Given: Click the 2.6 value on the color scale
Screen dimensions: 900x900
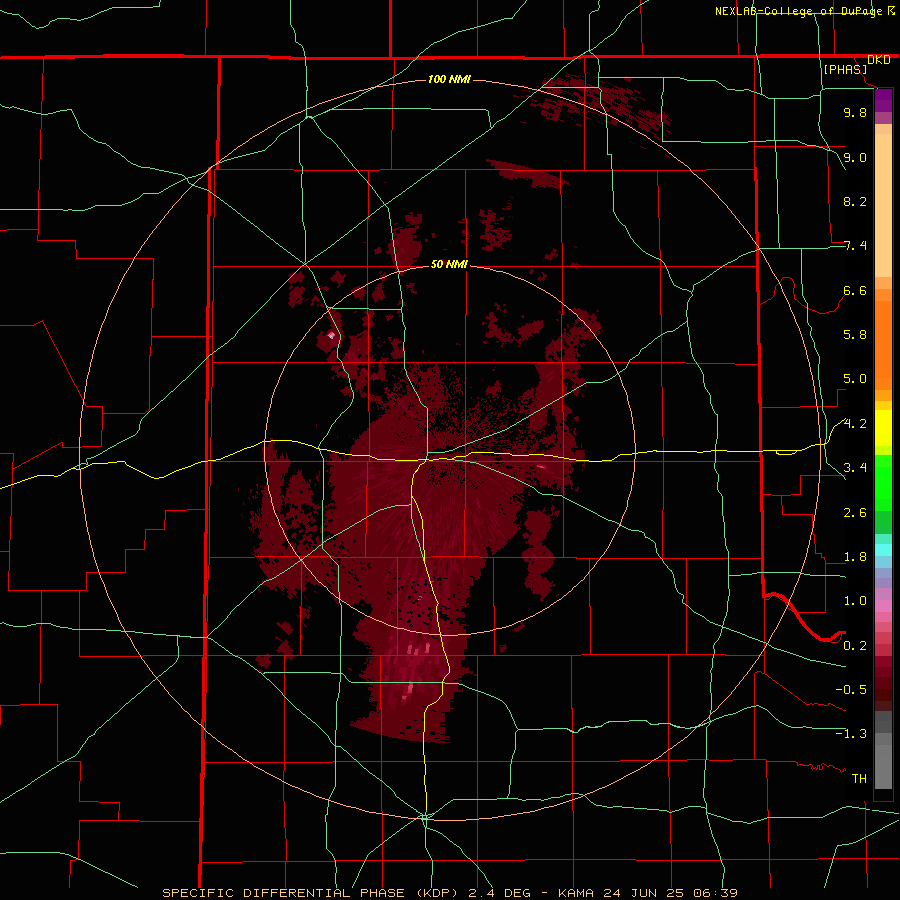Looking at the screenshot, I should [855, 513].
